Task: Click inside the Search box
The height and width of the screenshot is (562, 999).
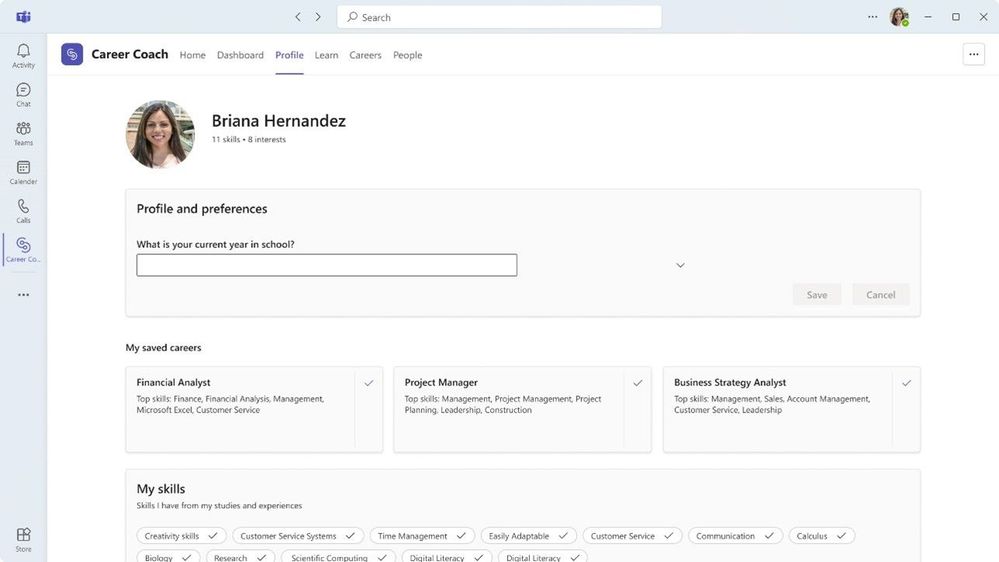Action: click(x=499, y=17)
